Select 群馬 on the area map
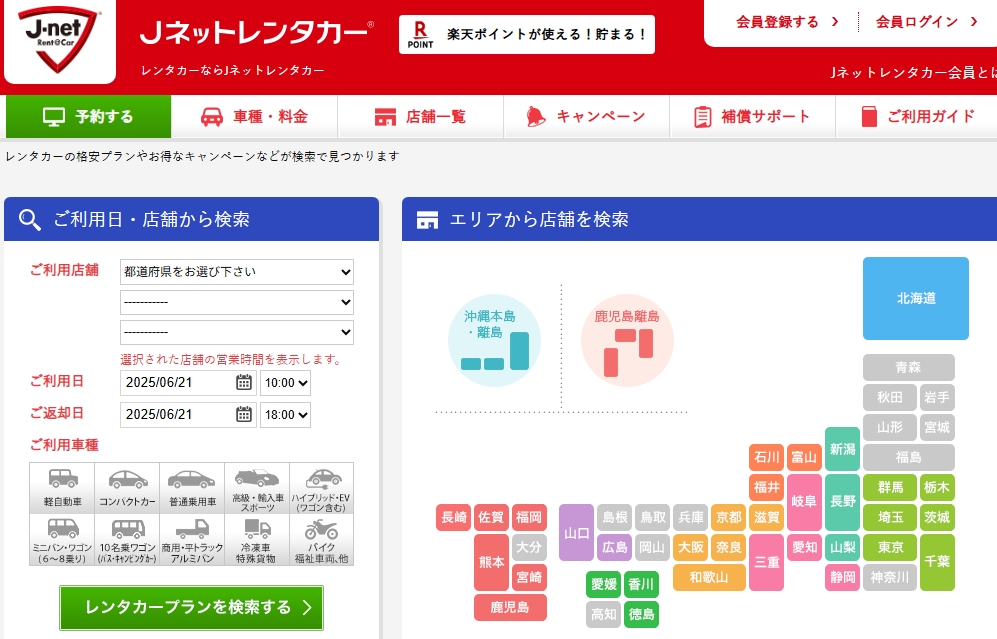The height and width of the screenshot is (639, 997). click(x=890, y=487)
